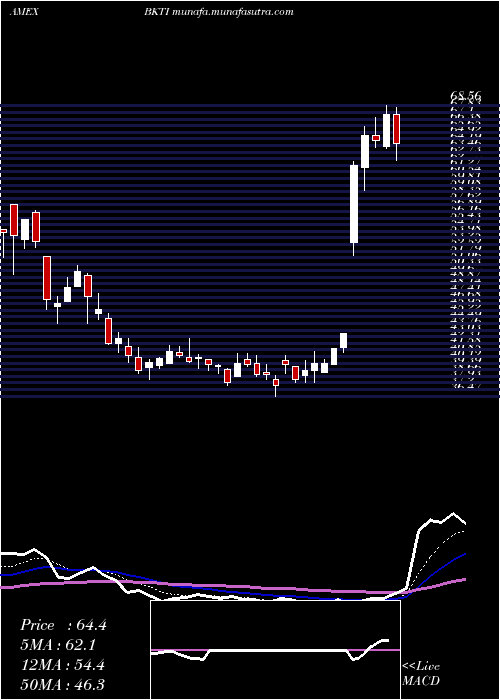
Task: Click the Price : 64.4 readout
Action: coord(63,625)
